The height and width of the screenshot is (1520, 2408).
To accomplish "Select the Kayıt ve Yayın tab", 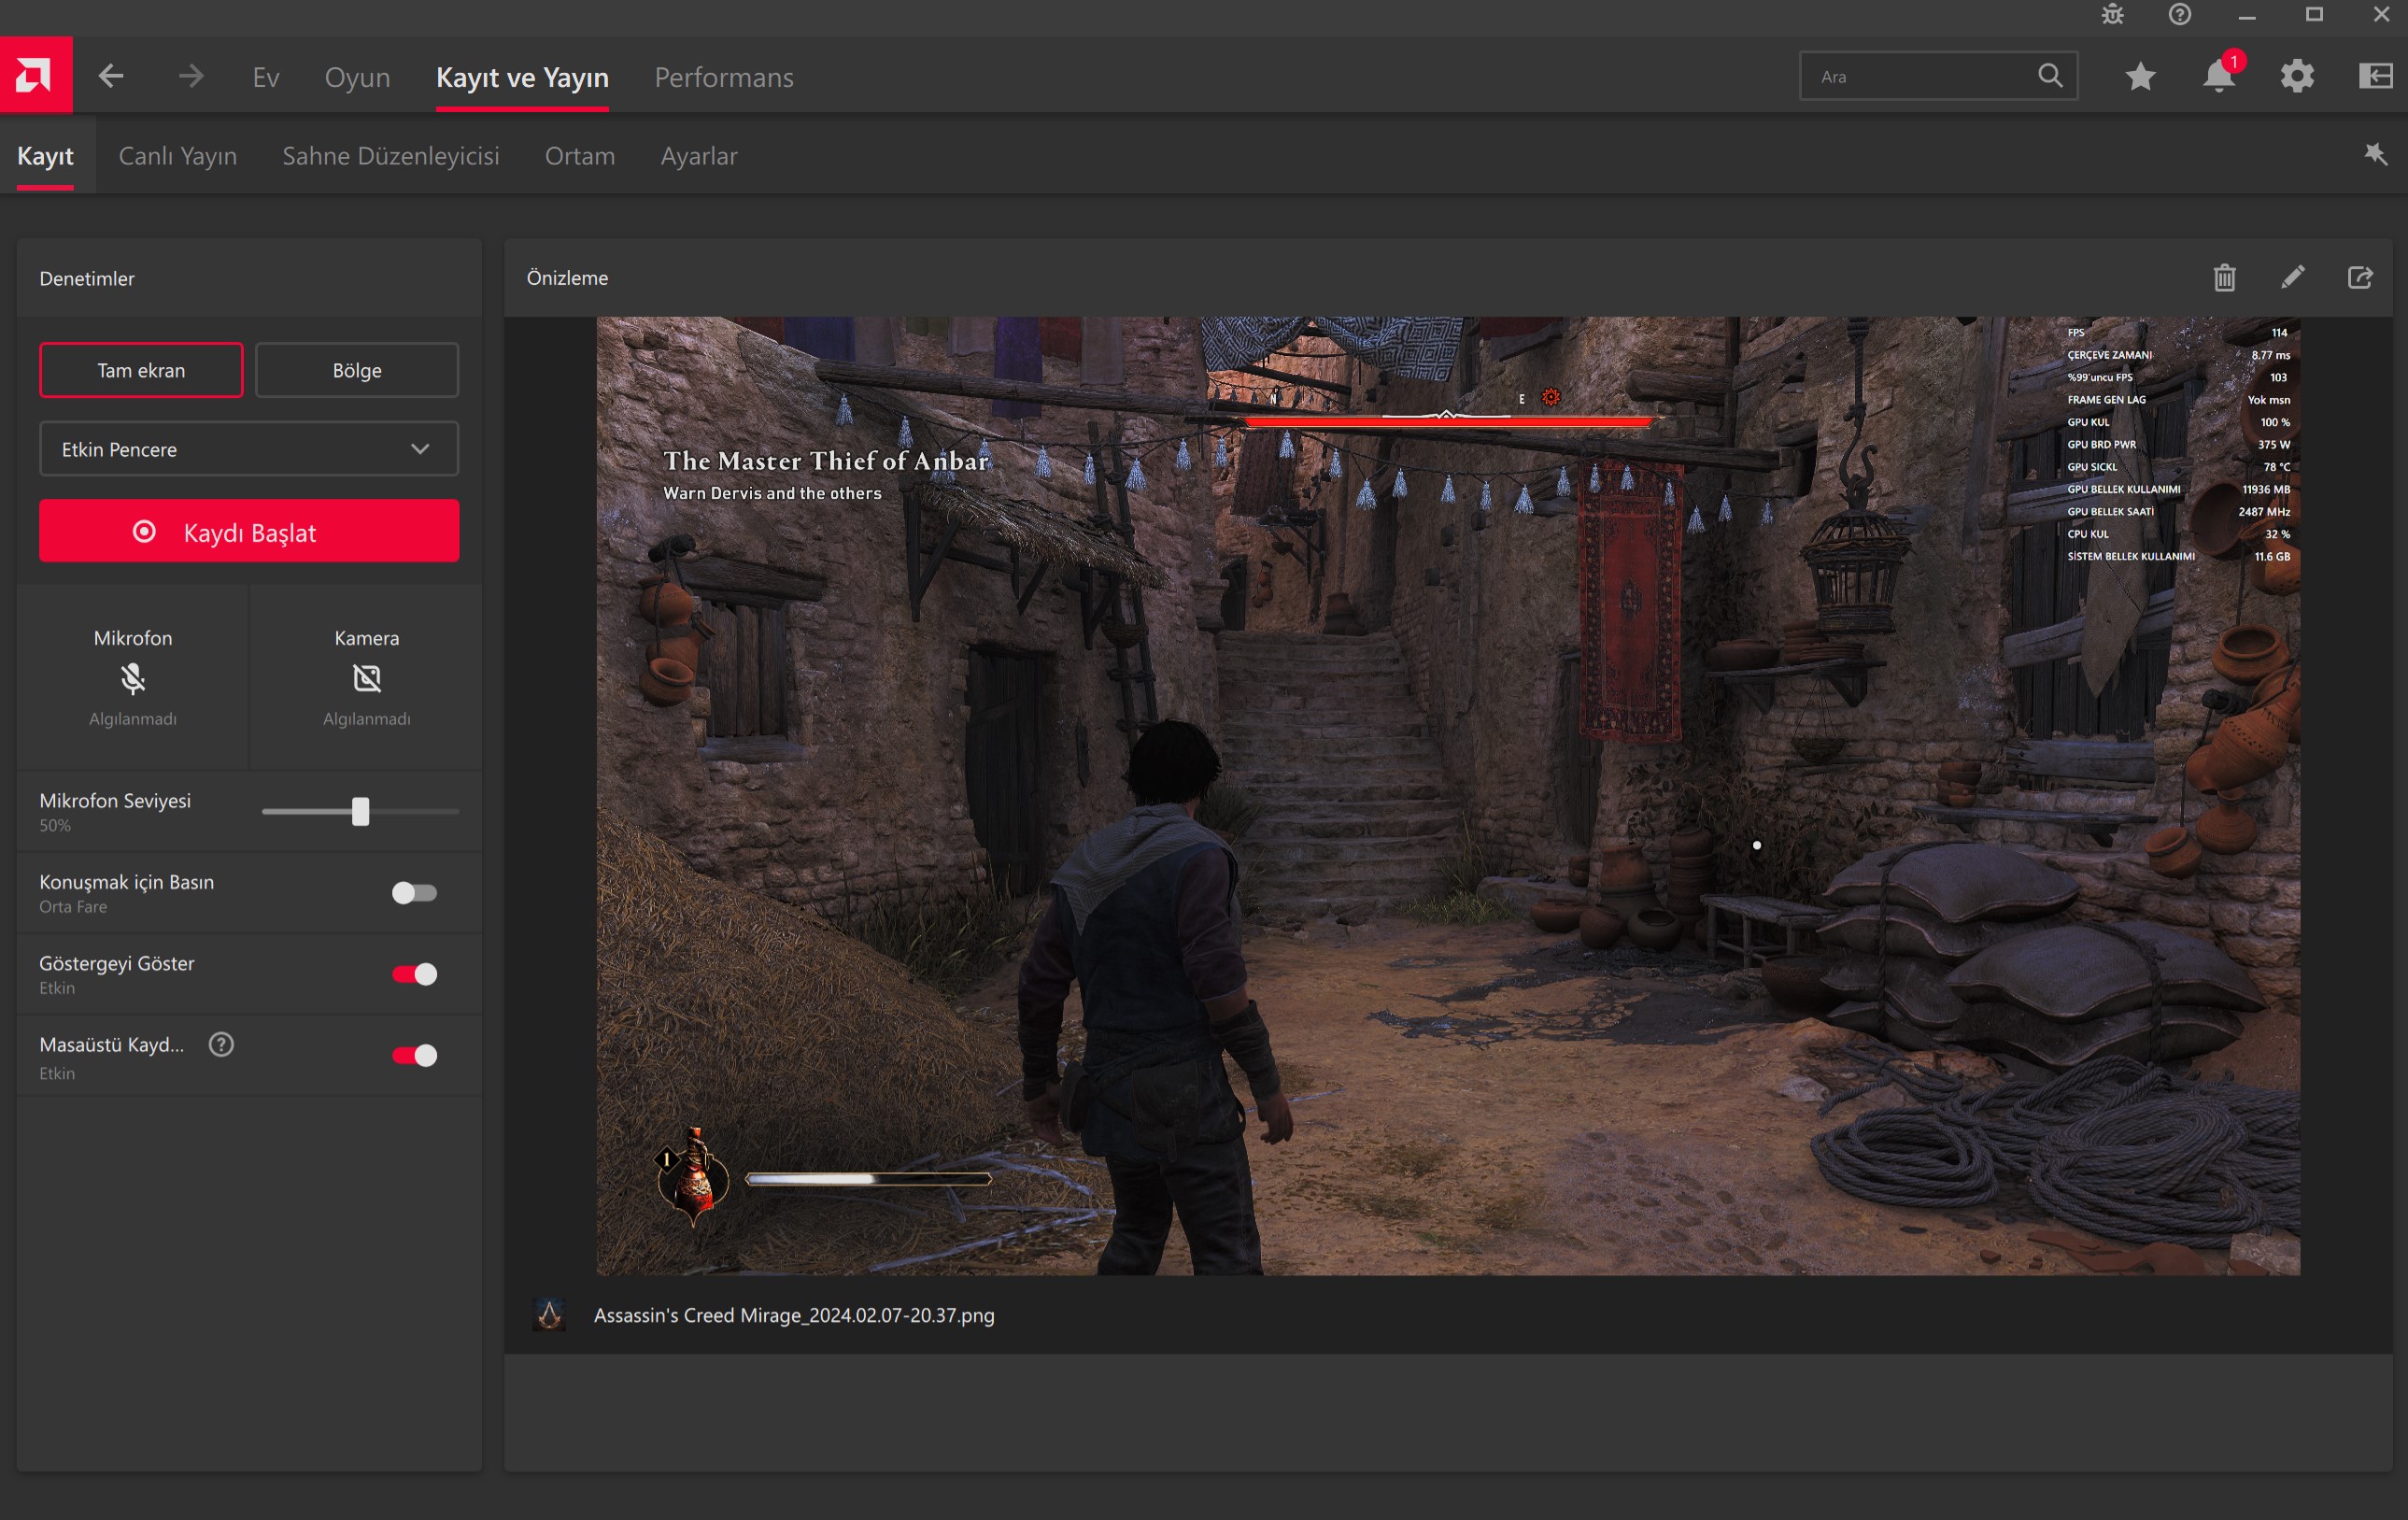I will point(522,77).
